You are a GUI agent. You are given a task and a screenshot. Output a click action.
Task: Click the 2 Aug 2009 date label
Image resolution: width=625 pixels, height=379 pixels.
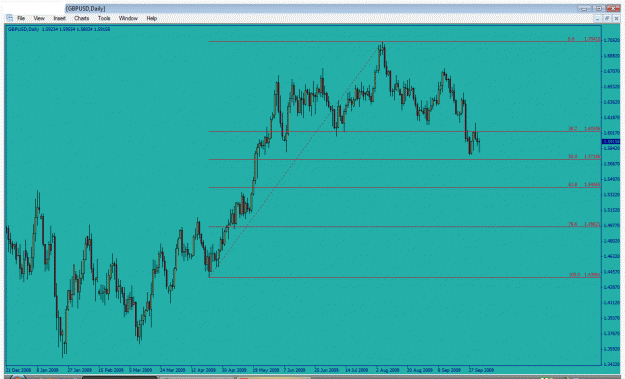[387, 370]
